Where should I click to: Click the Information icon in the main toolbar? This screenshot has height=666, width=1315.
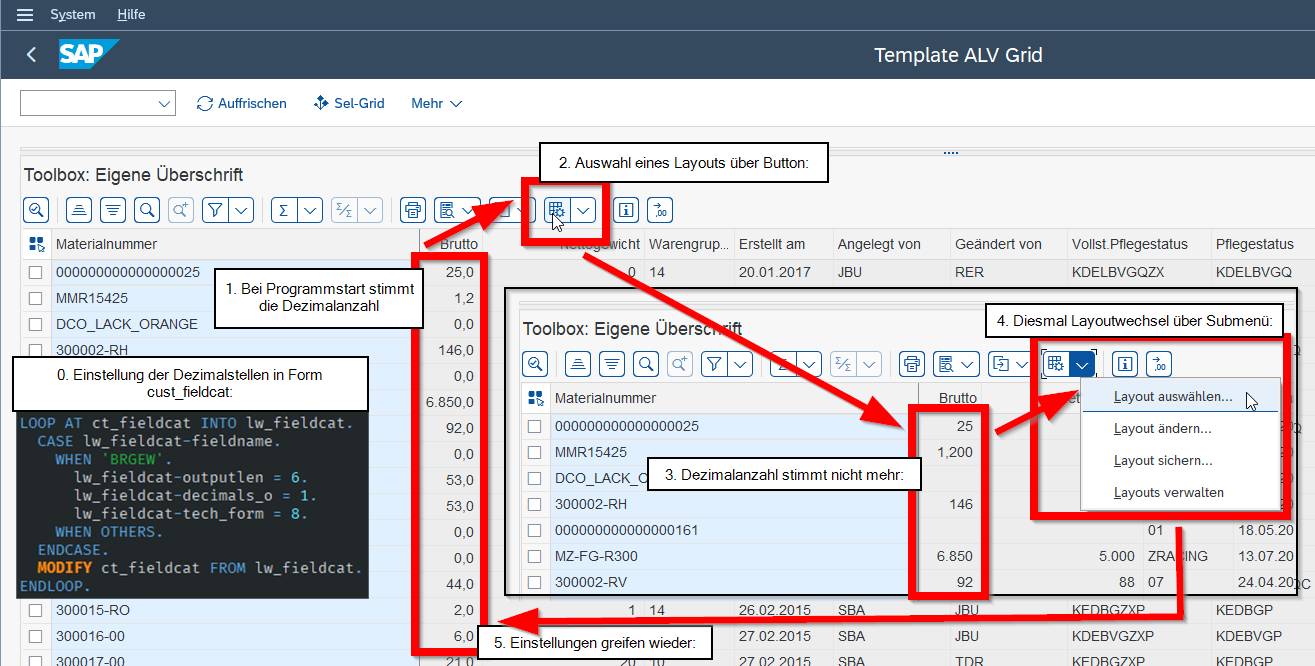627,210
